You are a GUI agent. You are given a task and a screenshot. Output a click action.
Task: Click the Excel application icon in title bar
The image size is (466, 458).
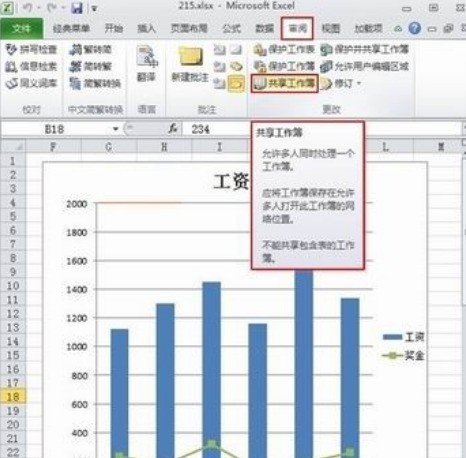(7, 8)
